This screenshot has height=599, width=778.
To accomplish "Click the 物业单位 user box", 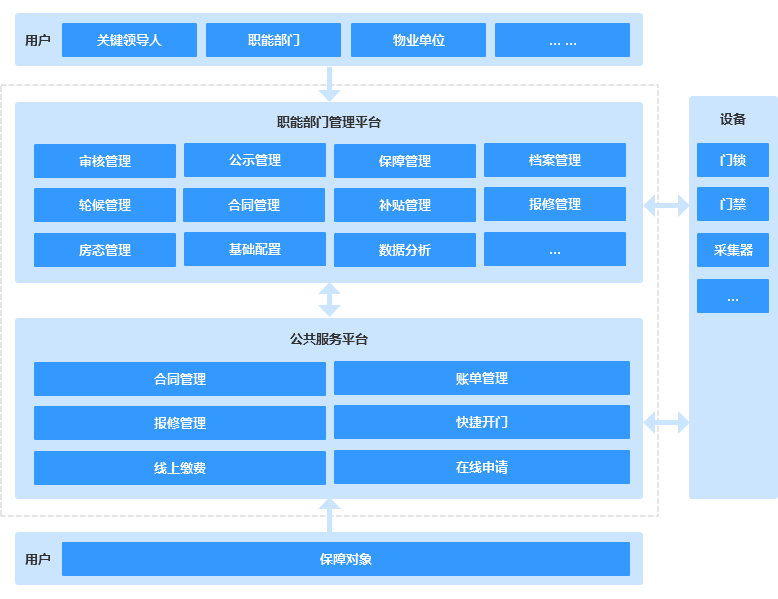I will tap(418, 40).
